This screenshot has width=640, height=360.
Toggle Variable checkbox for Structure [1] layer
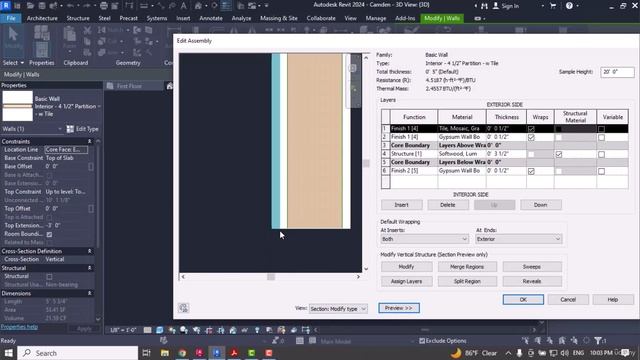pyautogui.click(x=601, y=154)
